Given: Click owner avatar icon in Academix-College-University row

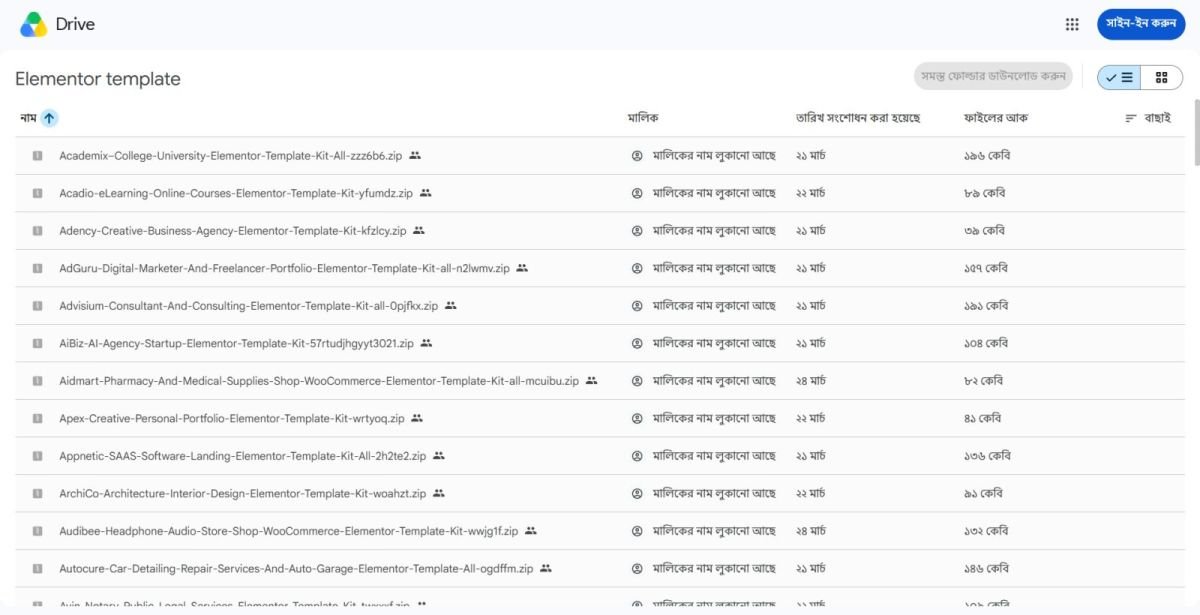Looking at the screenshot, I should (x=637, y=156).
